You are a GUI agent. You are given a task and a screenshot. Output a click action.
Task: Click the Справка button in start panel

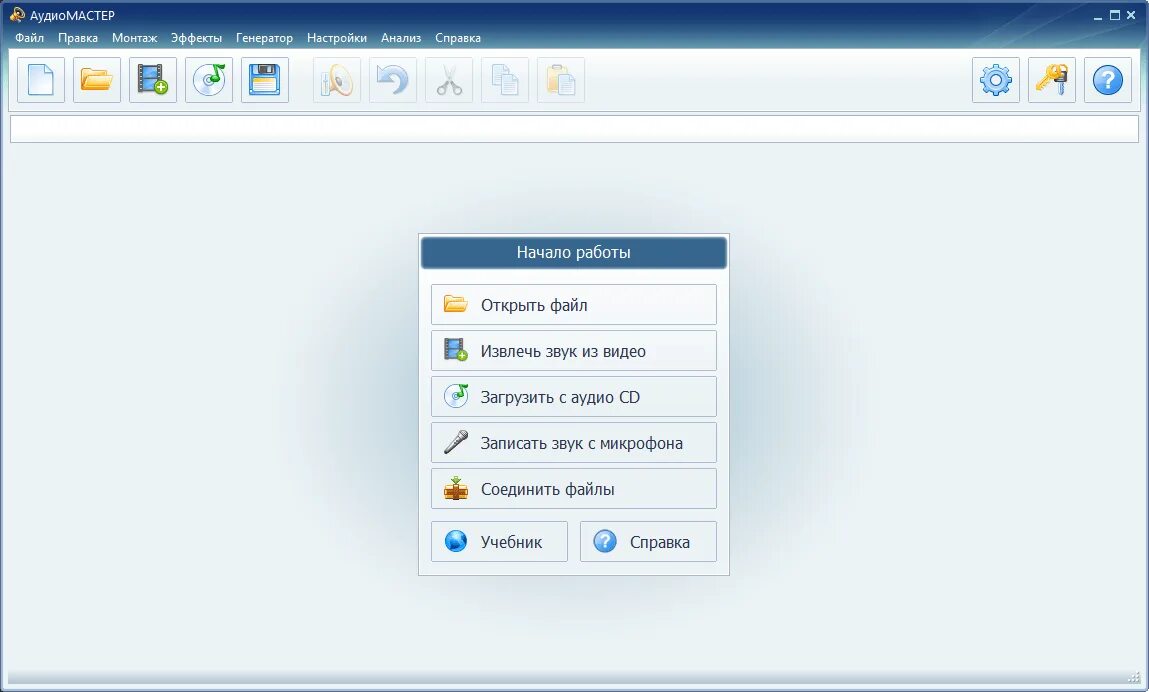tap(649, 542)
